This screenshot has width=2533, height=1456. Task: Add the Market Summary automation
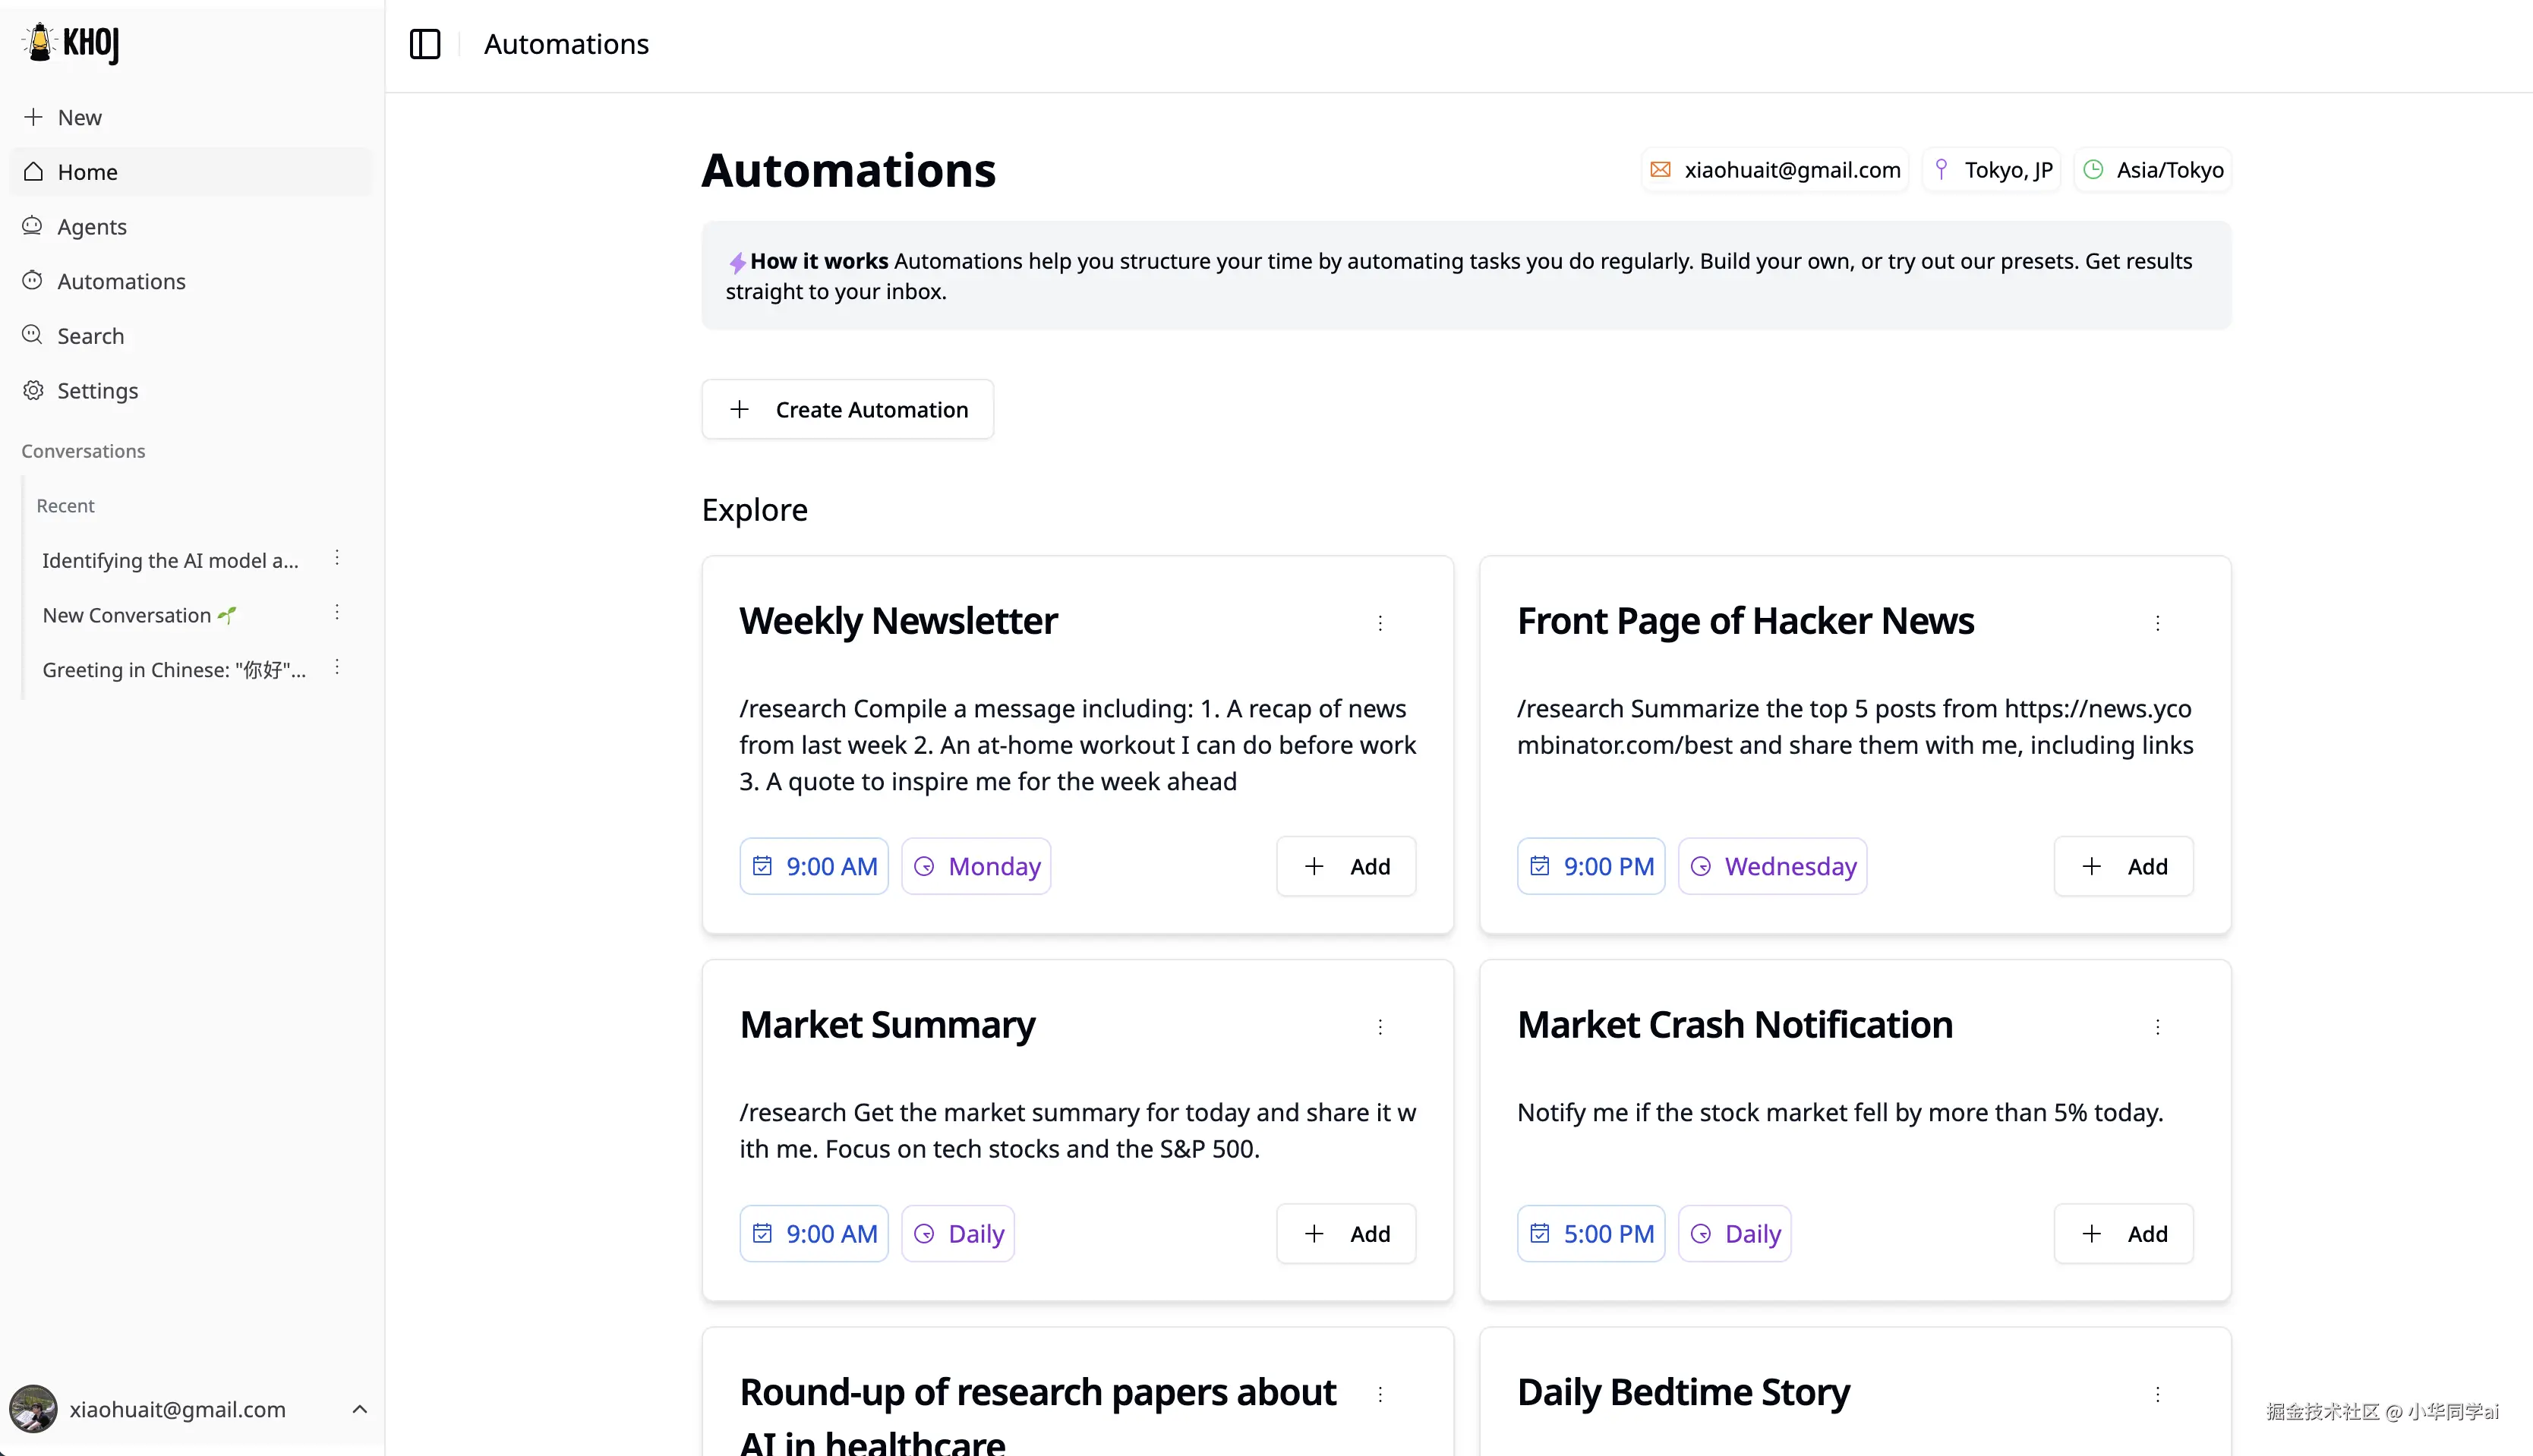(1345, 1233)
